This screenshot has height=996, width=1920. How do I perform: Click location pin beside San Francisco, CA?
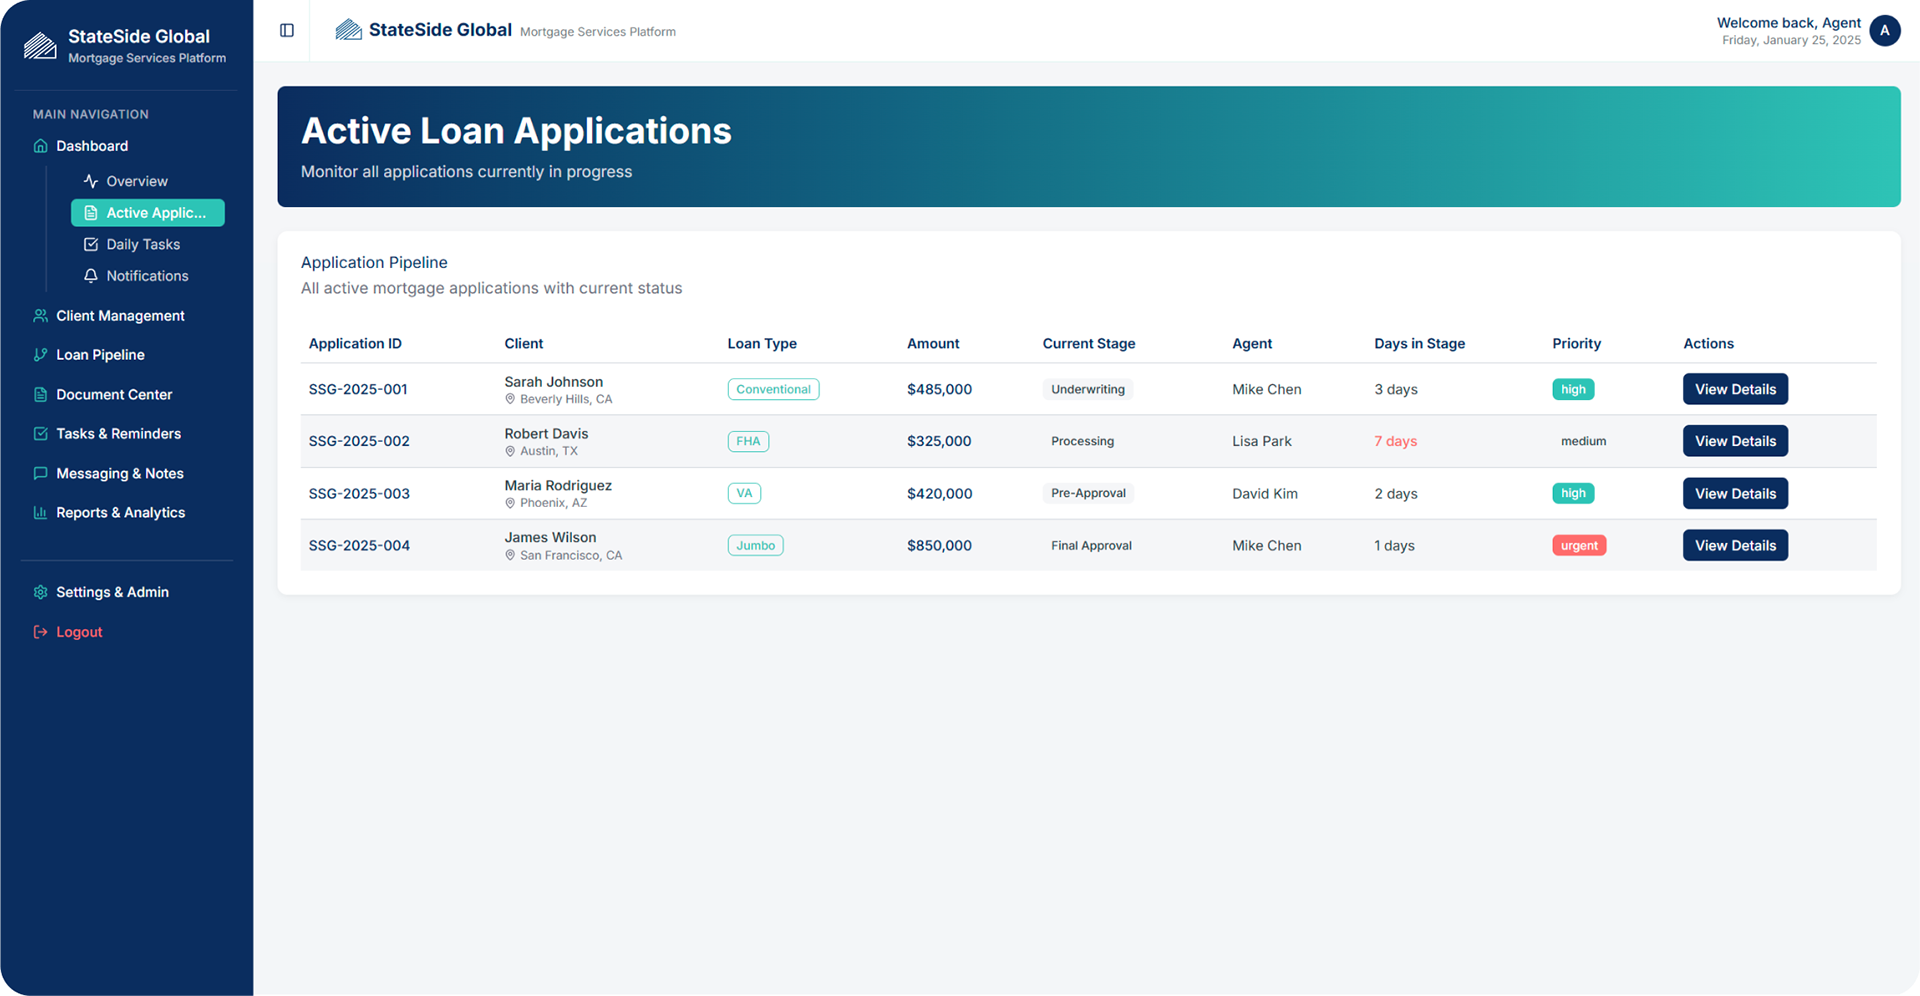coord(510,555)
